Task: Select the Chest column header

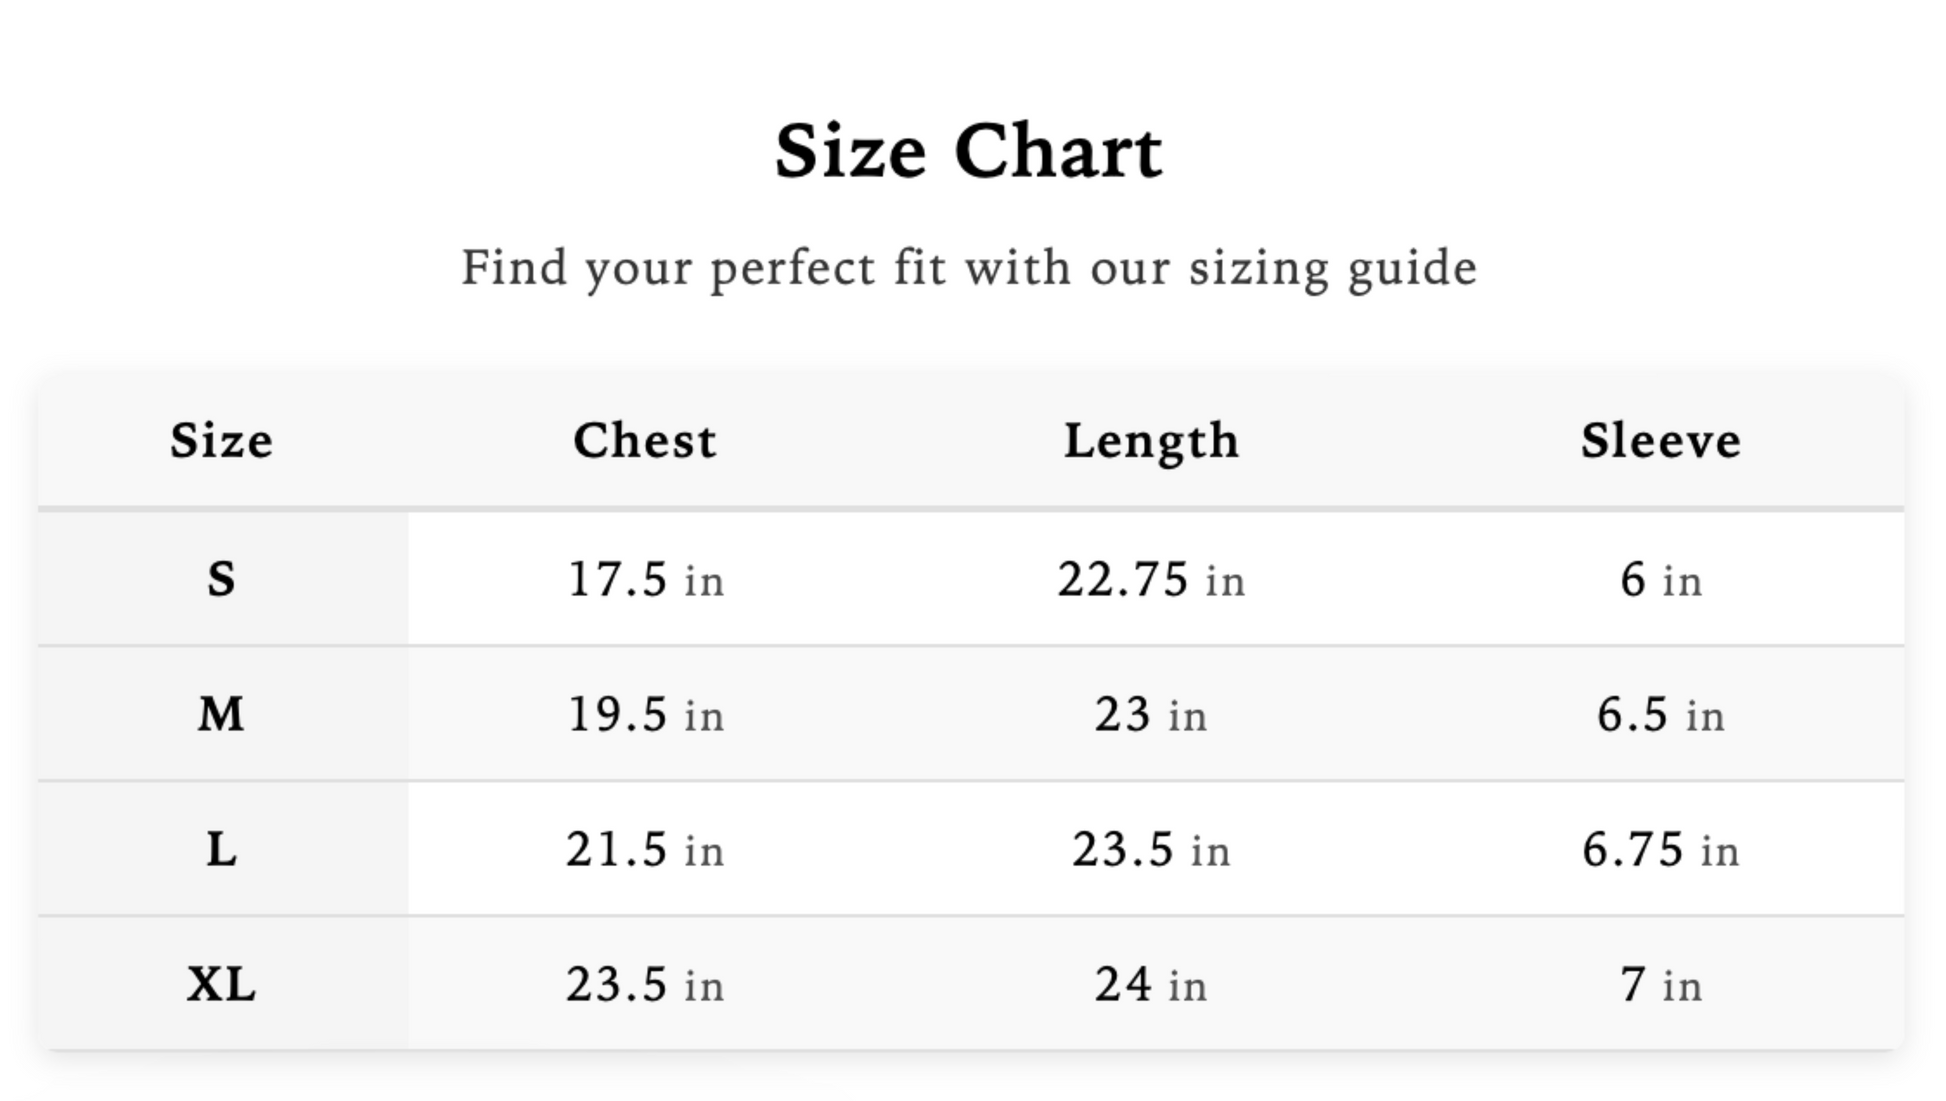Action: pos(645,441)
